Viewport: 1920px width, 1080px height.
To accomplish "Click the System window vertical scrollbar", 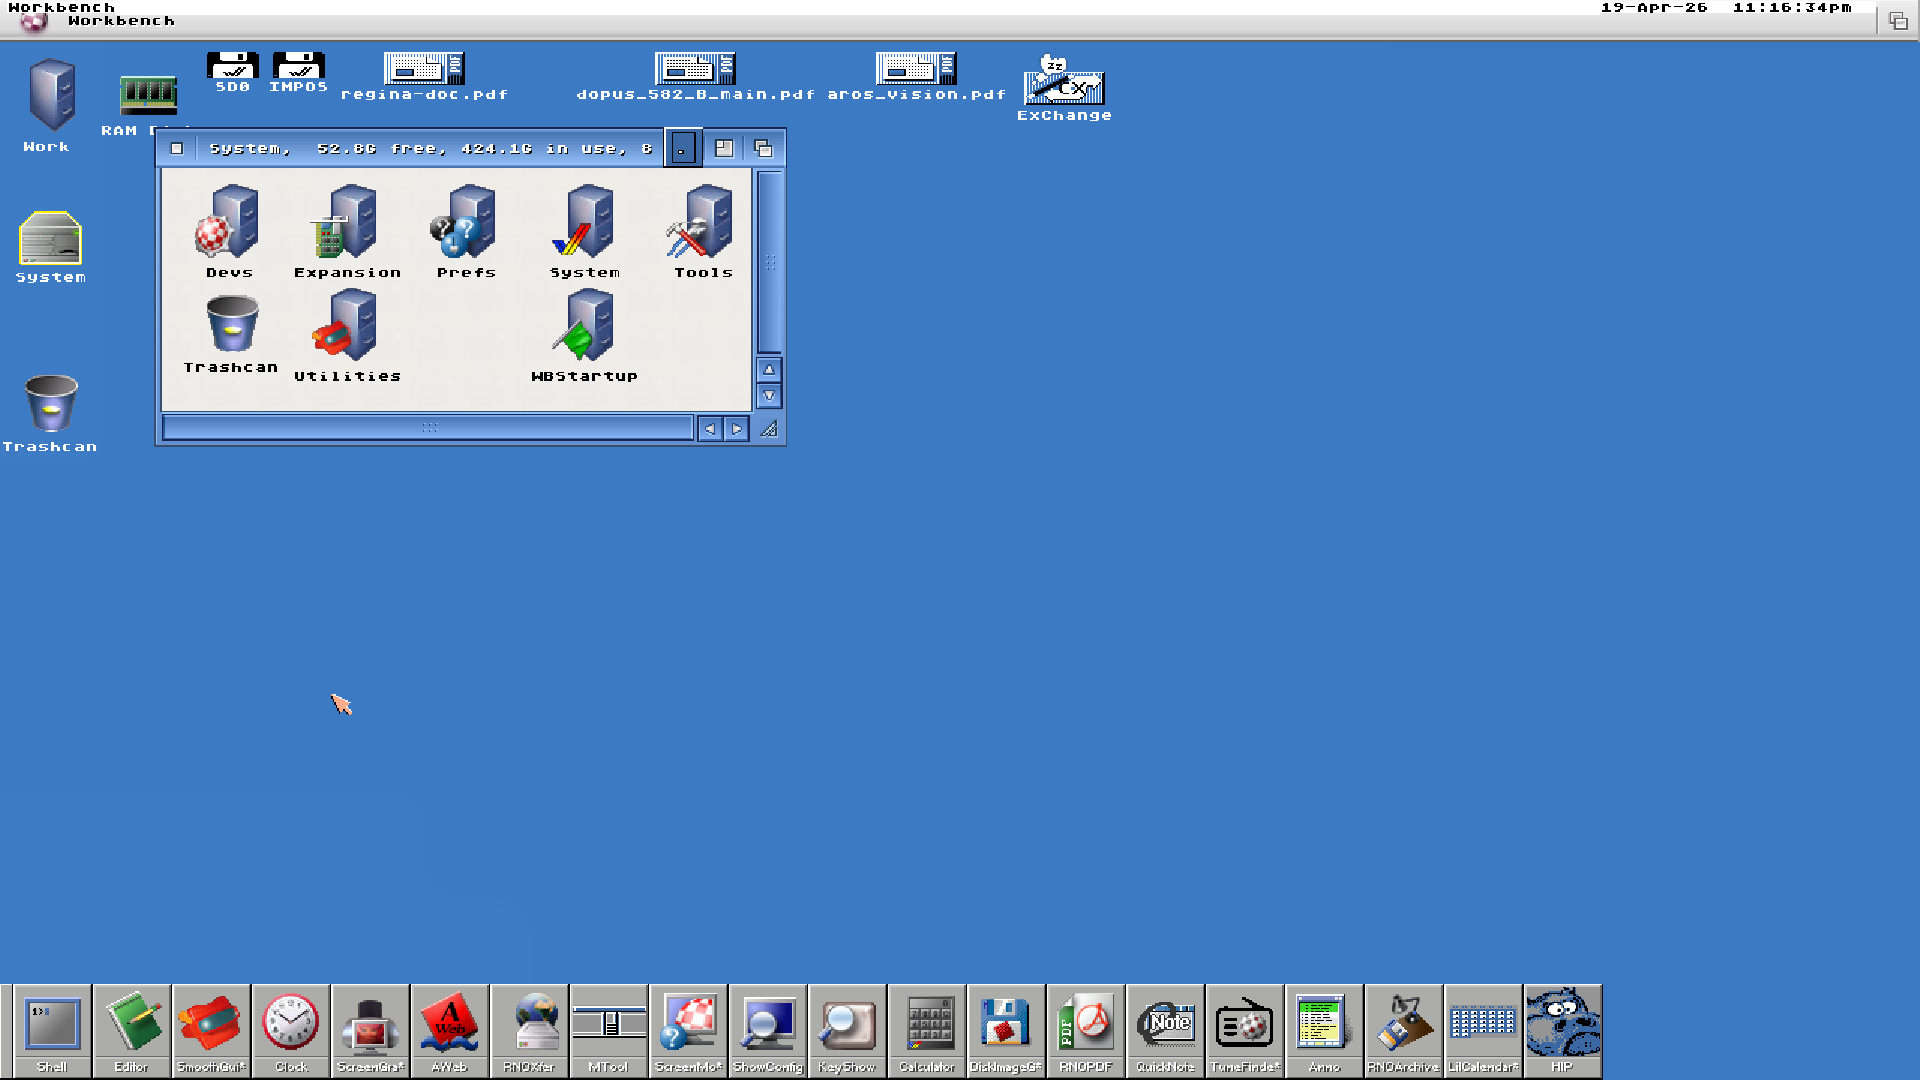I will click(769, 262).
